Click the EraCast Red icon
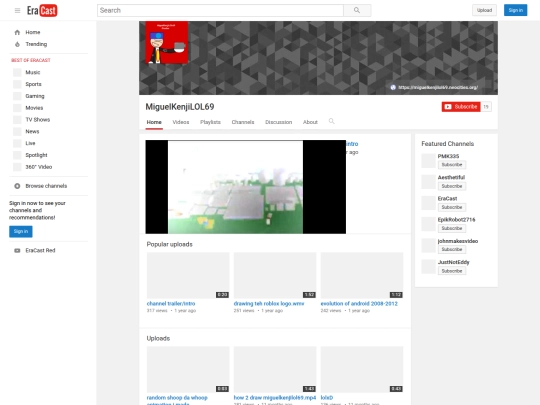This screenshot has height=405, width=540. tap(17, 250)
